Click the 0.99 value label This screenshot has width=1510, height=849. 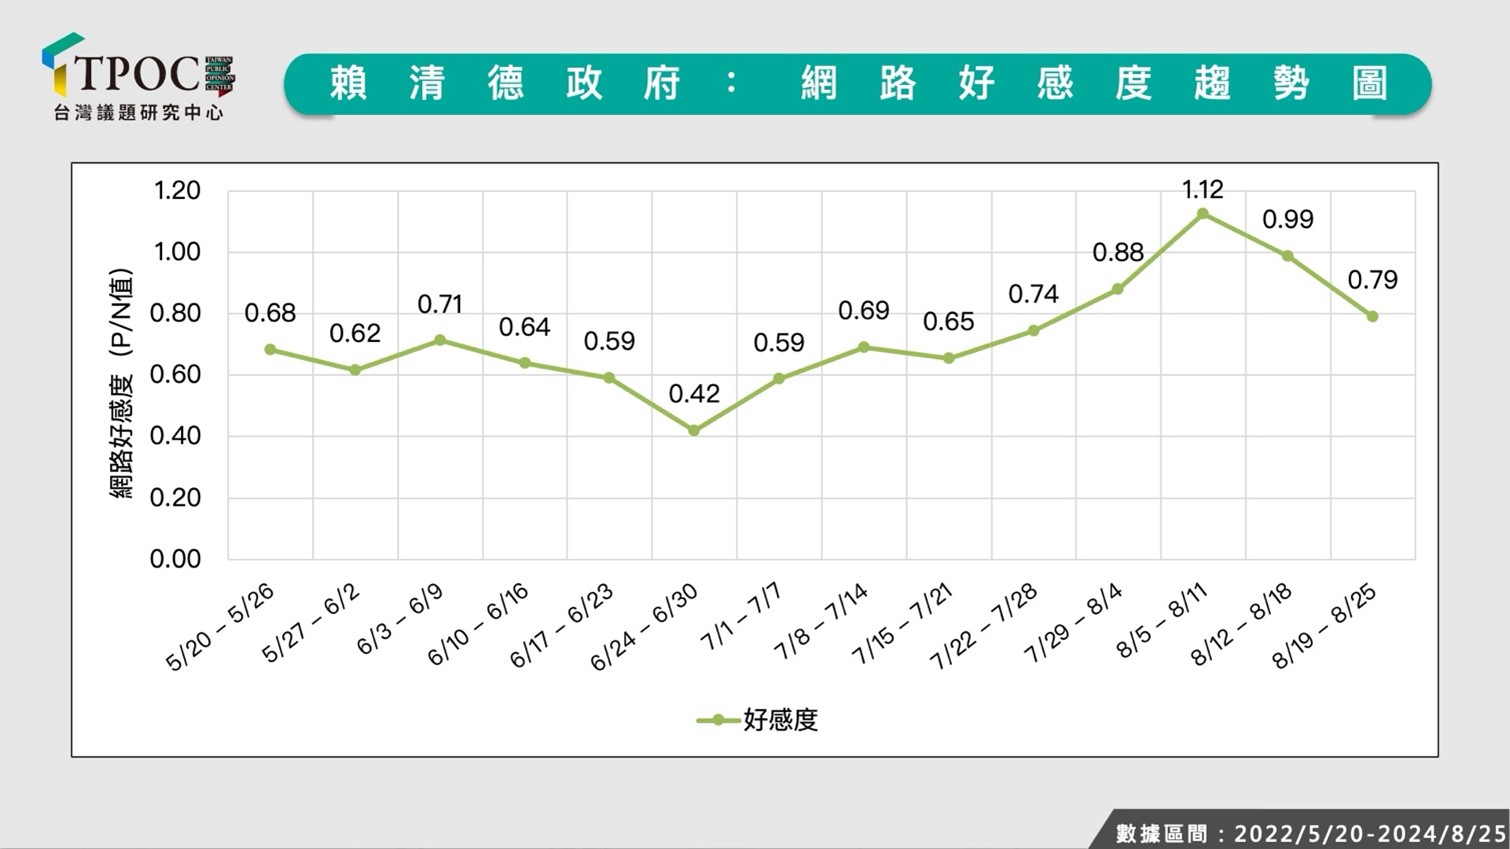(x=1288, y=219)
